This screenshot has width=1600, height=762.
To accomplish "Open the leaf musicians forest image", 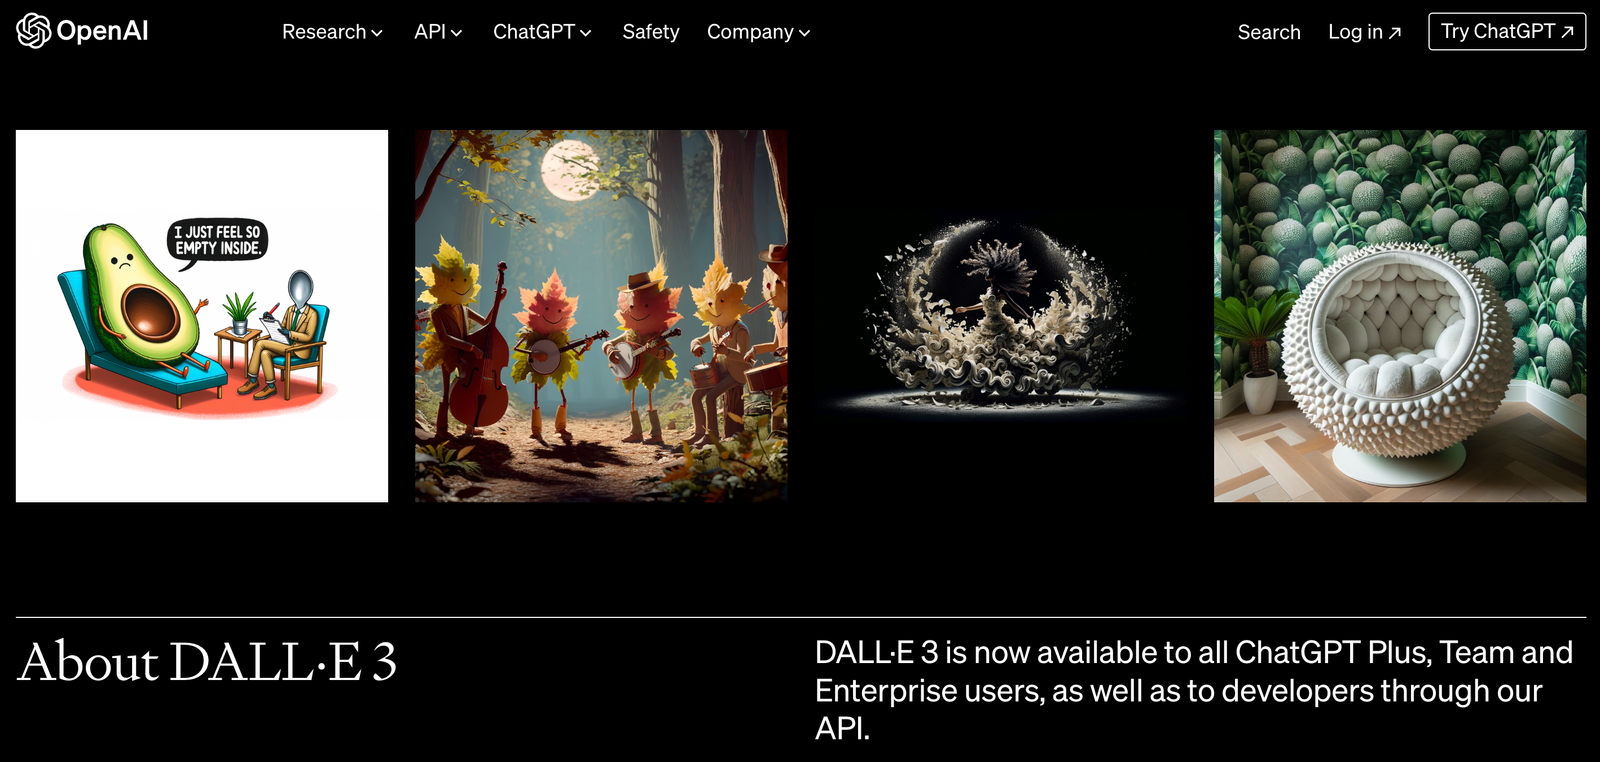I will point(601,316).
